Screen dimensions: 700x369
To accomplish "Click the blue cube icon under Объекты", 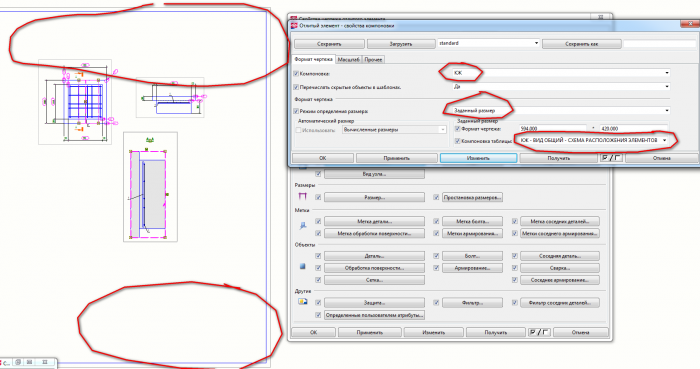I will tap(303, 266).
